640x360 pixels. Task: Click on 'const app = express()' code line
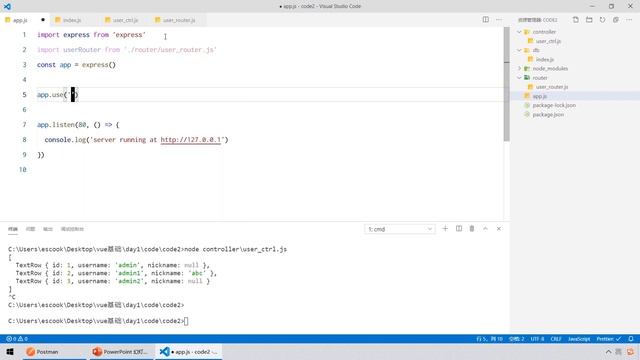pyautogui.click(x=76, y=64)
